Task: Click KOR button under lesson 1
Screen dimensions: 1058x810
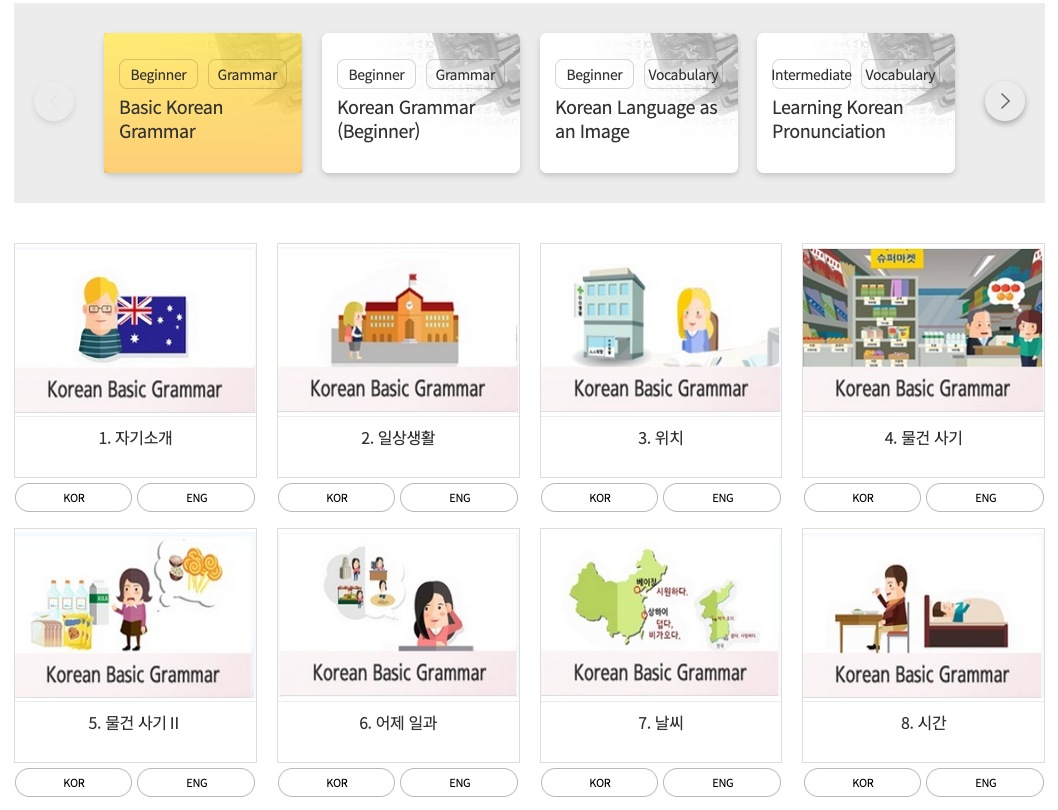Action: (x=74, y=498)
